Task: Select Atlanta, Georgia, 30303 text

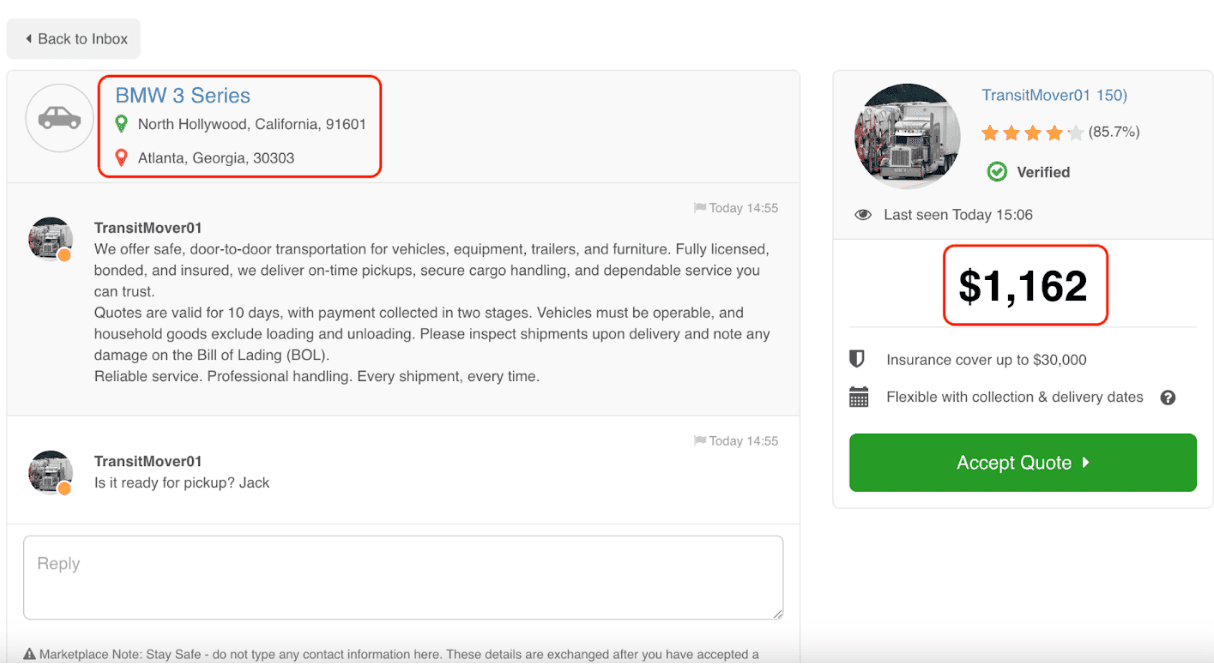Action: coord(216,158)
